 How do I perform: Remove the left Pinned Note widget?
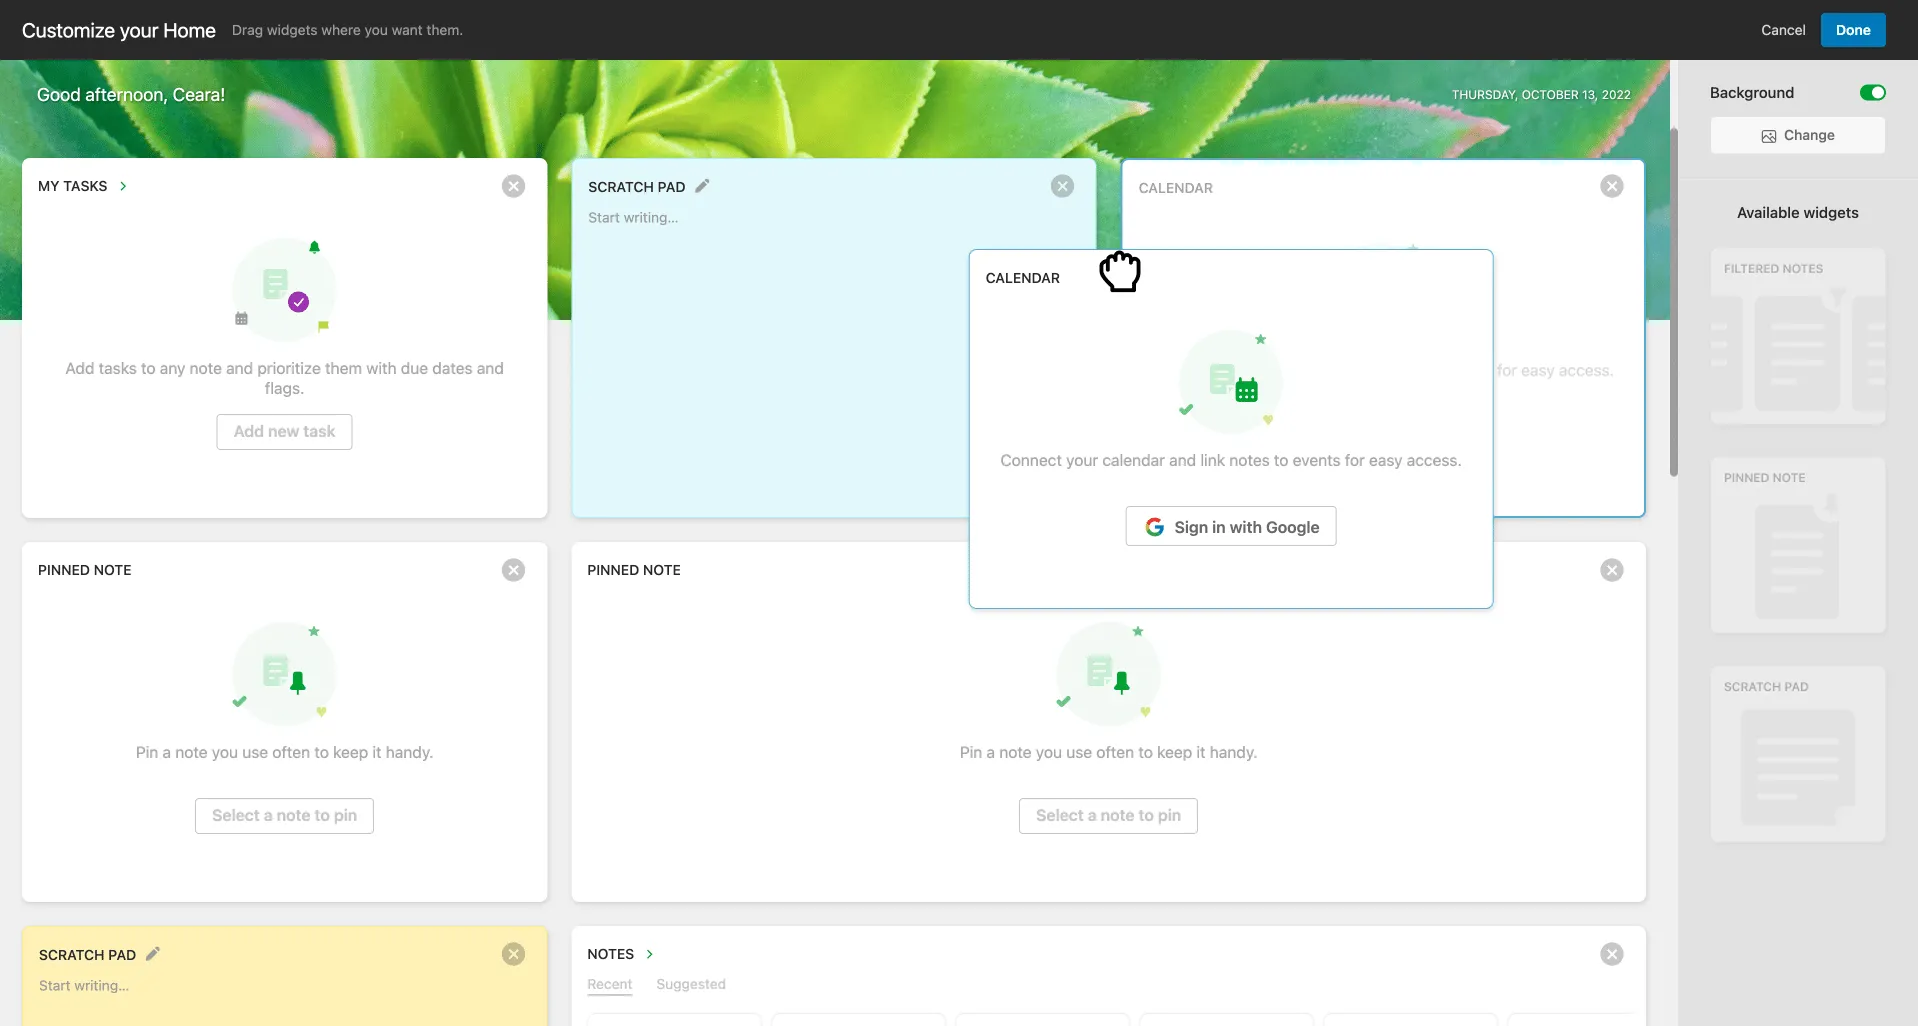pyautogui.click(x=513, y=569)
